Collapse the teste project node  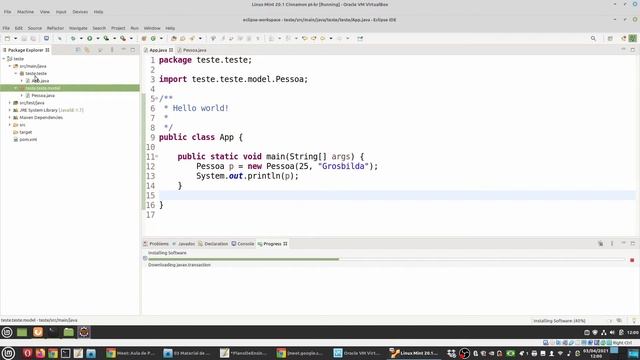point(4,59)
